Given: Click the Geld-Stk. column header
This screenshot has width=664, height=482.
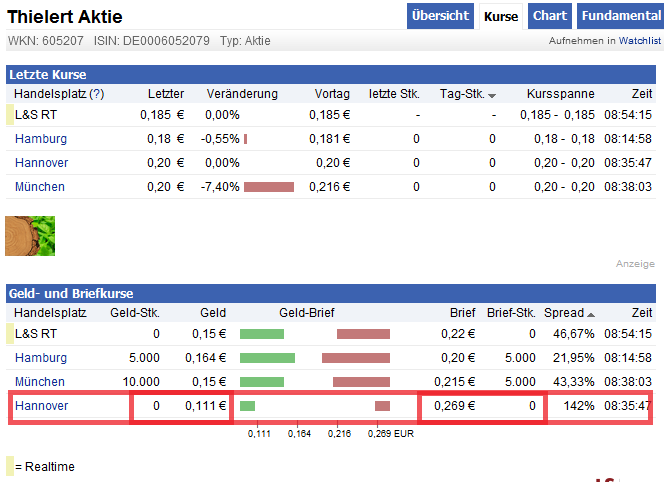Looking at the screenshot, I should click(135, 313).
